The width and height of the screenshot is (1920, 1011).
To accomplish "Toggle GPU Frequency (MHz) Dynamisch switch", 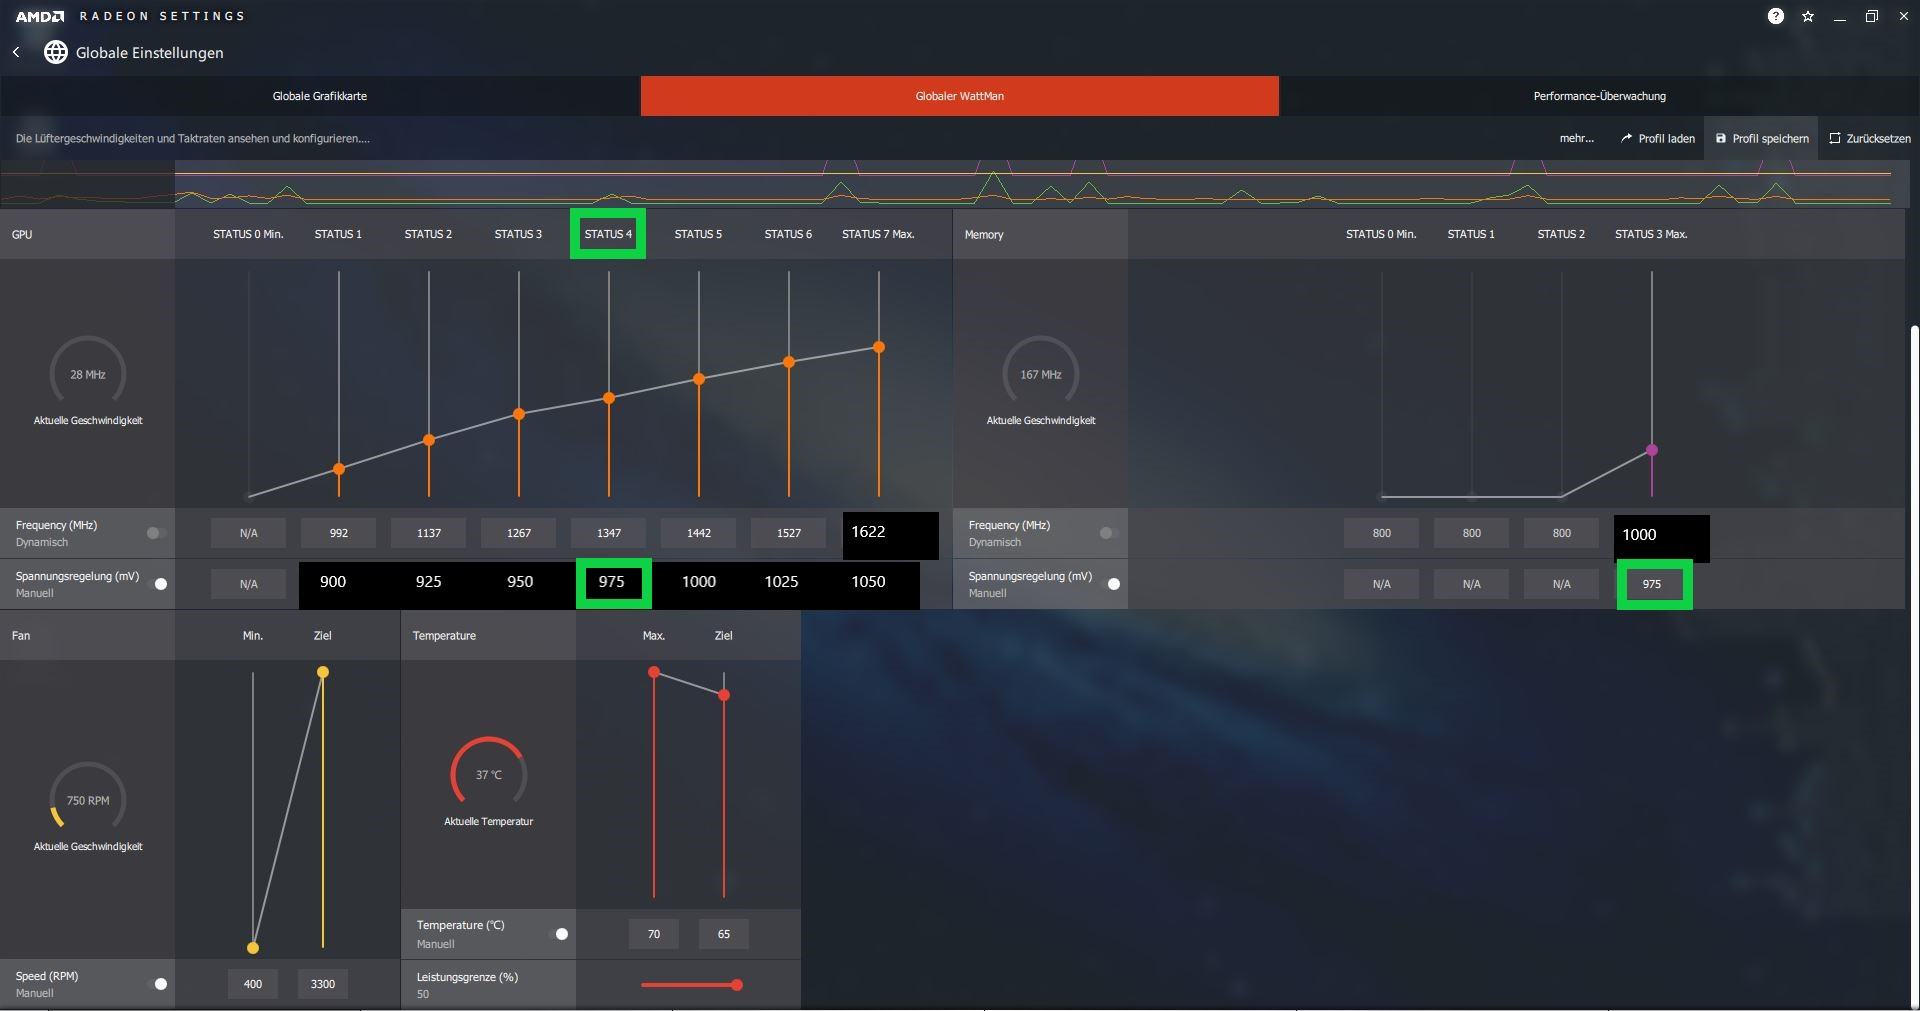I will (156, 533).
